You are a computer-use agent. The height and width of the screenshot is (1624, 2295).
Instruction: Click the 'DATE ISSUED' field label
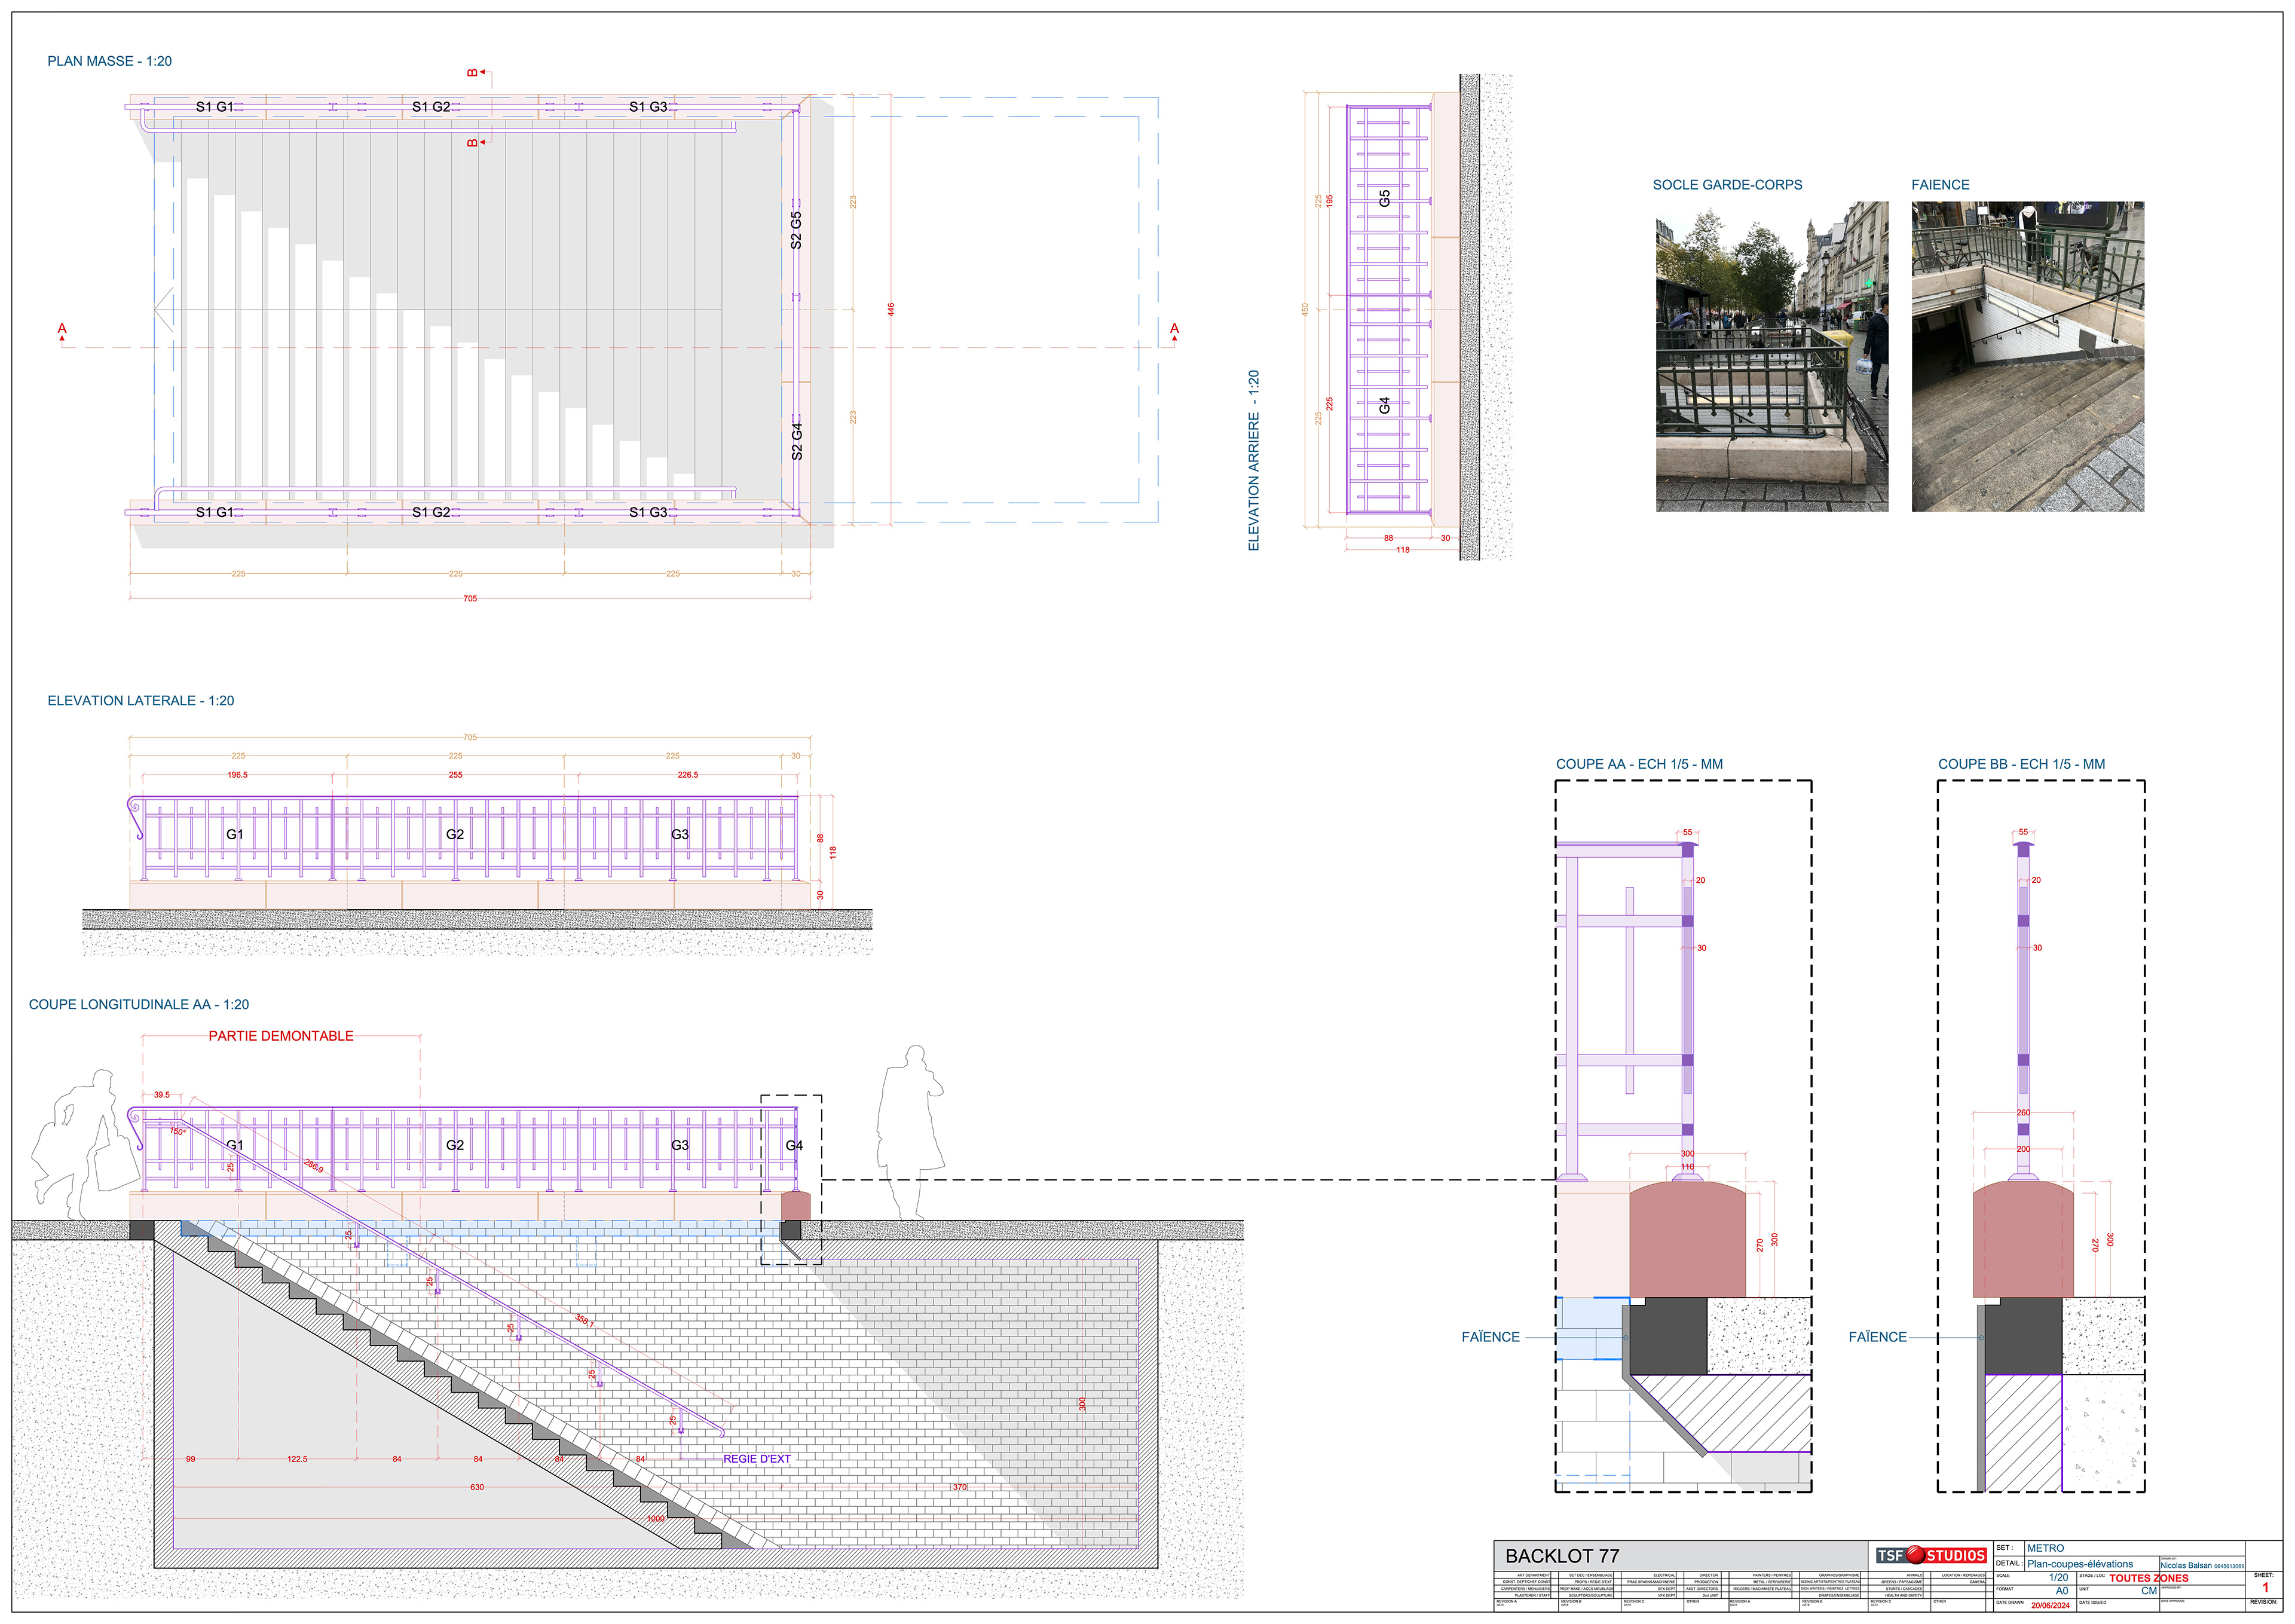(2093, 1603)
